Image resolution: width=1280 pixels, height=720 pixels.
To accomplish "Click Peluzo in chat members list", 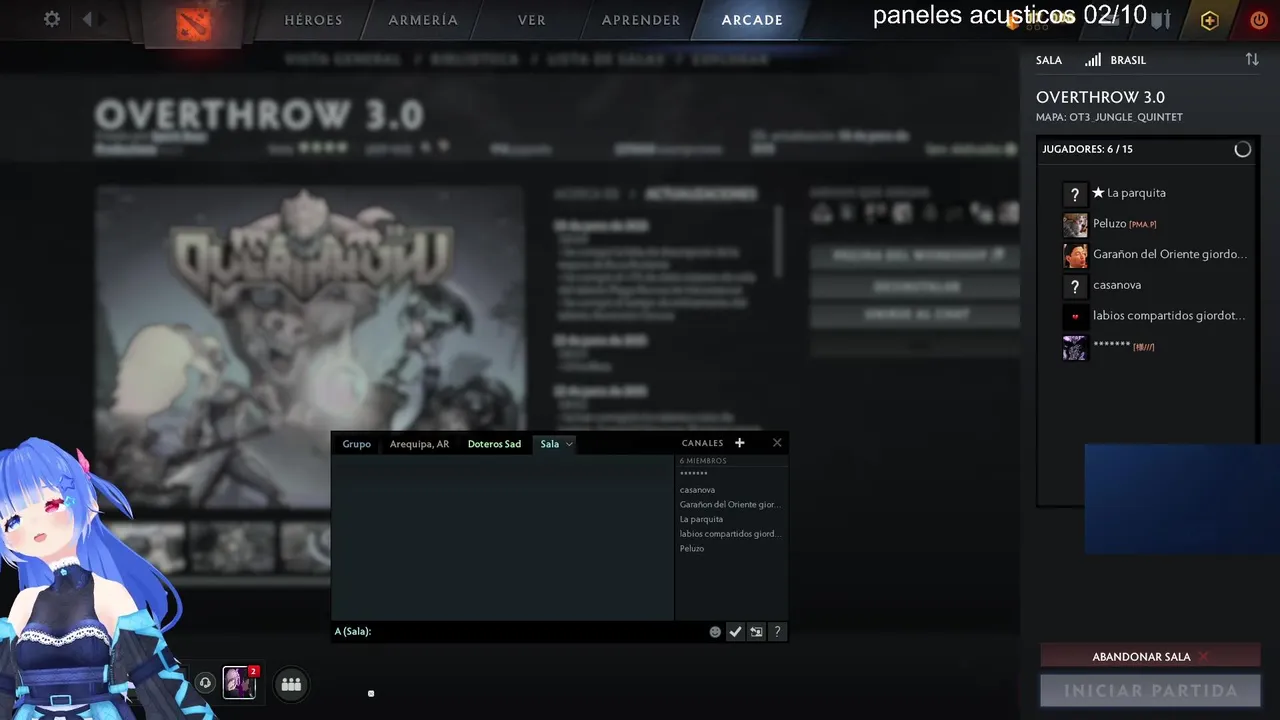I will pos(692,549).
